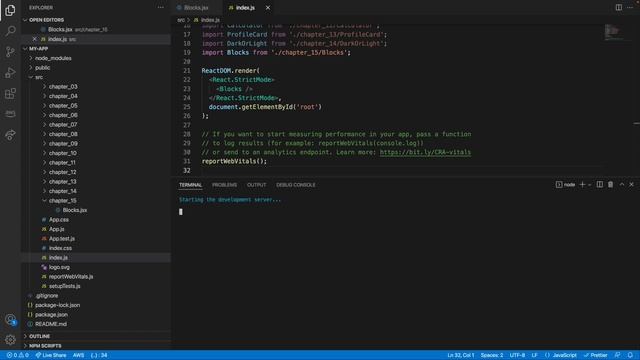Open Explorer more actions ellipsis
Screen dimensions: 640x360
pyautogui.click(x=161, y=7)
